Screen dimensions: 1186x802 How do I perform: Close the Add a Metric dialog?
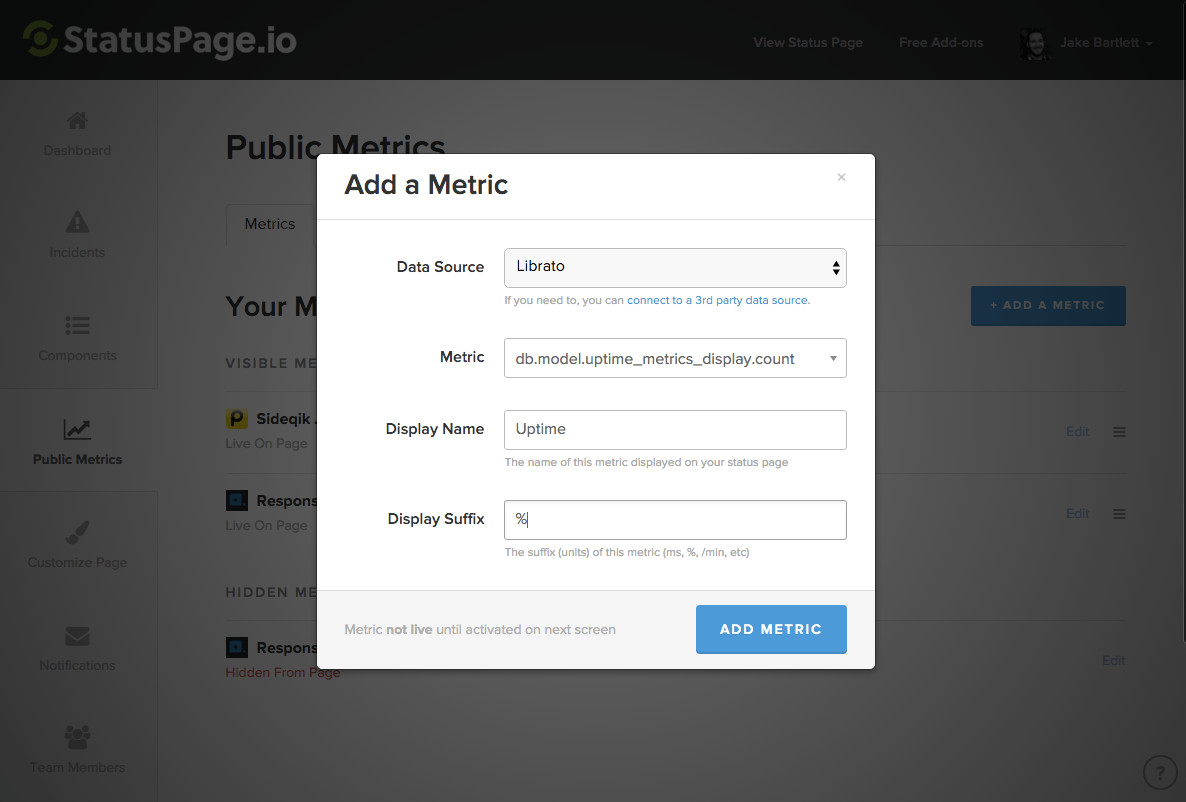coord(841,177)
